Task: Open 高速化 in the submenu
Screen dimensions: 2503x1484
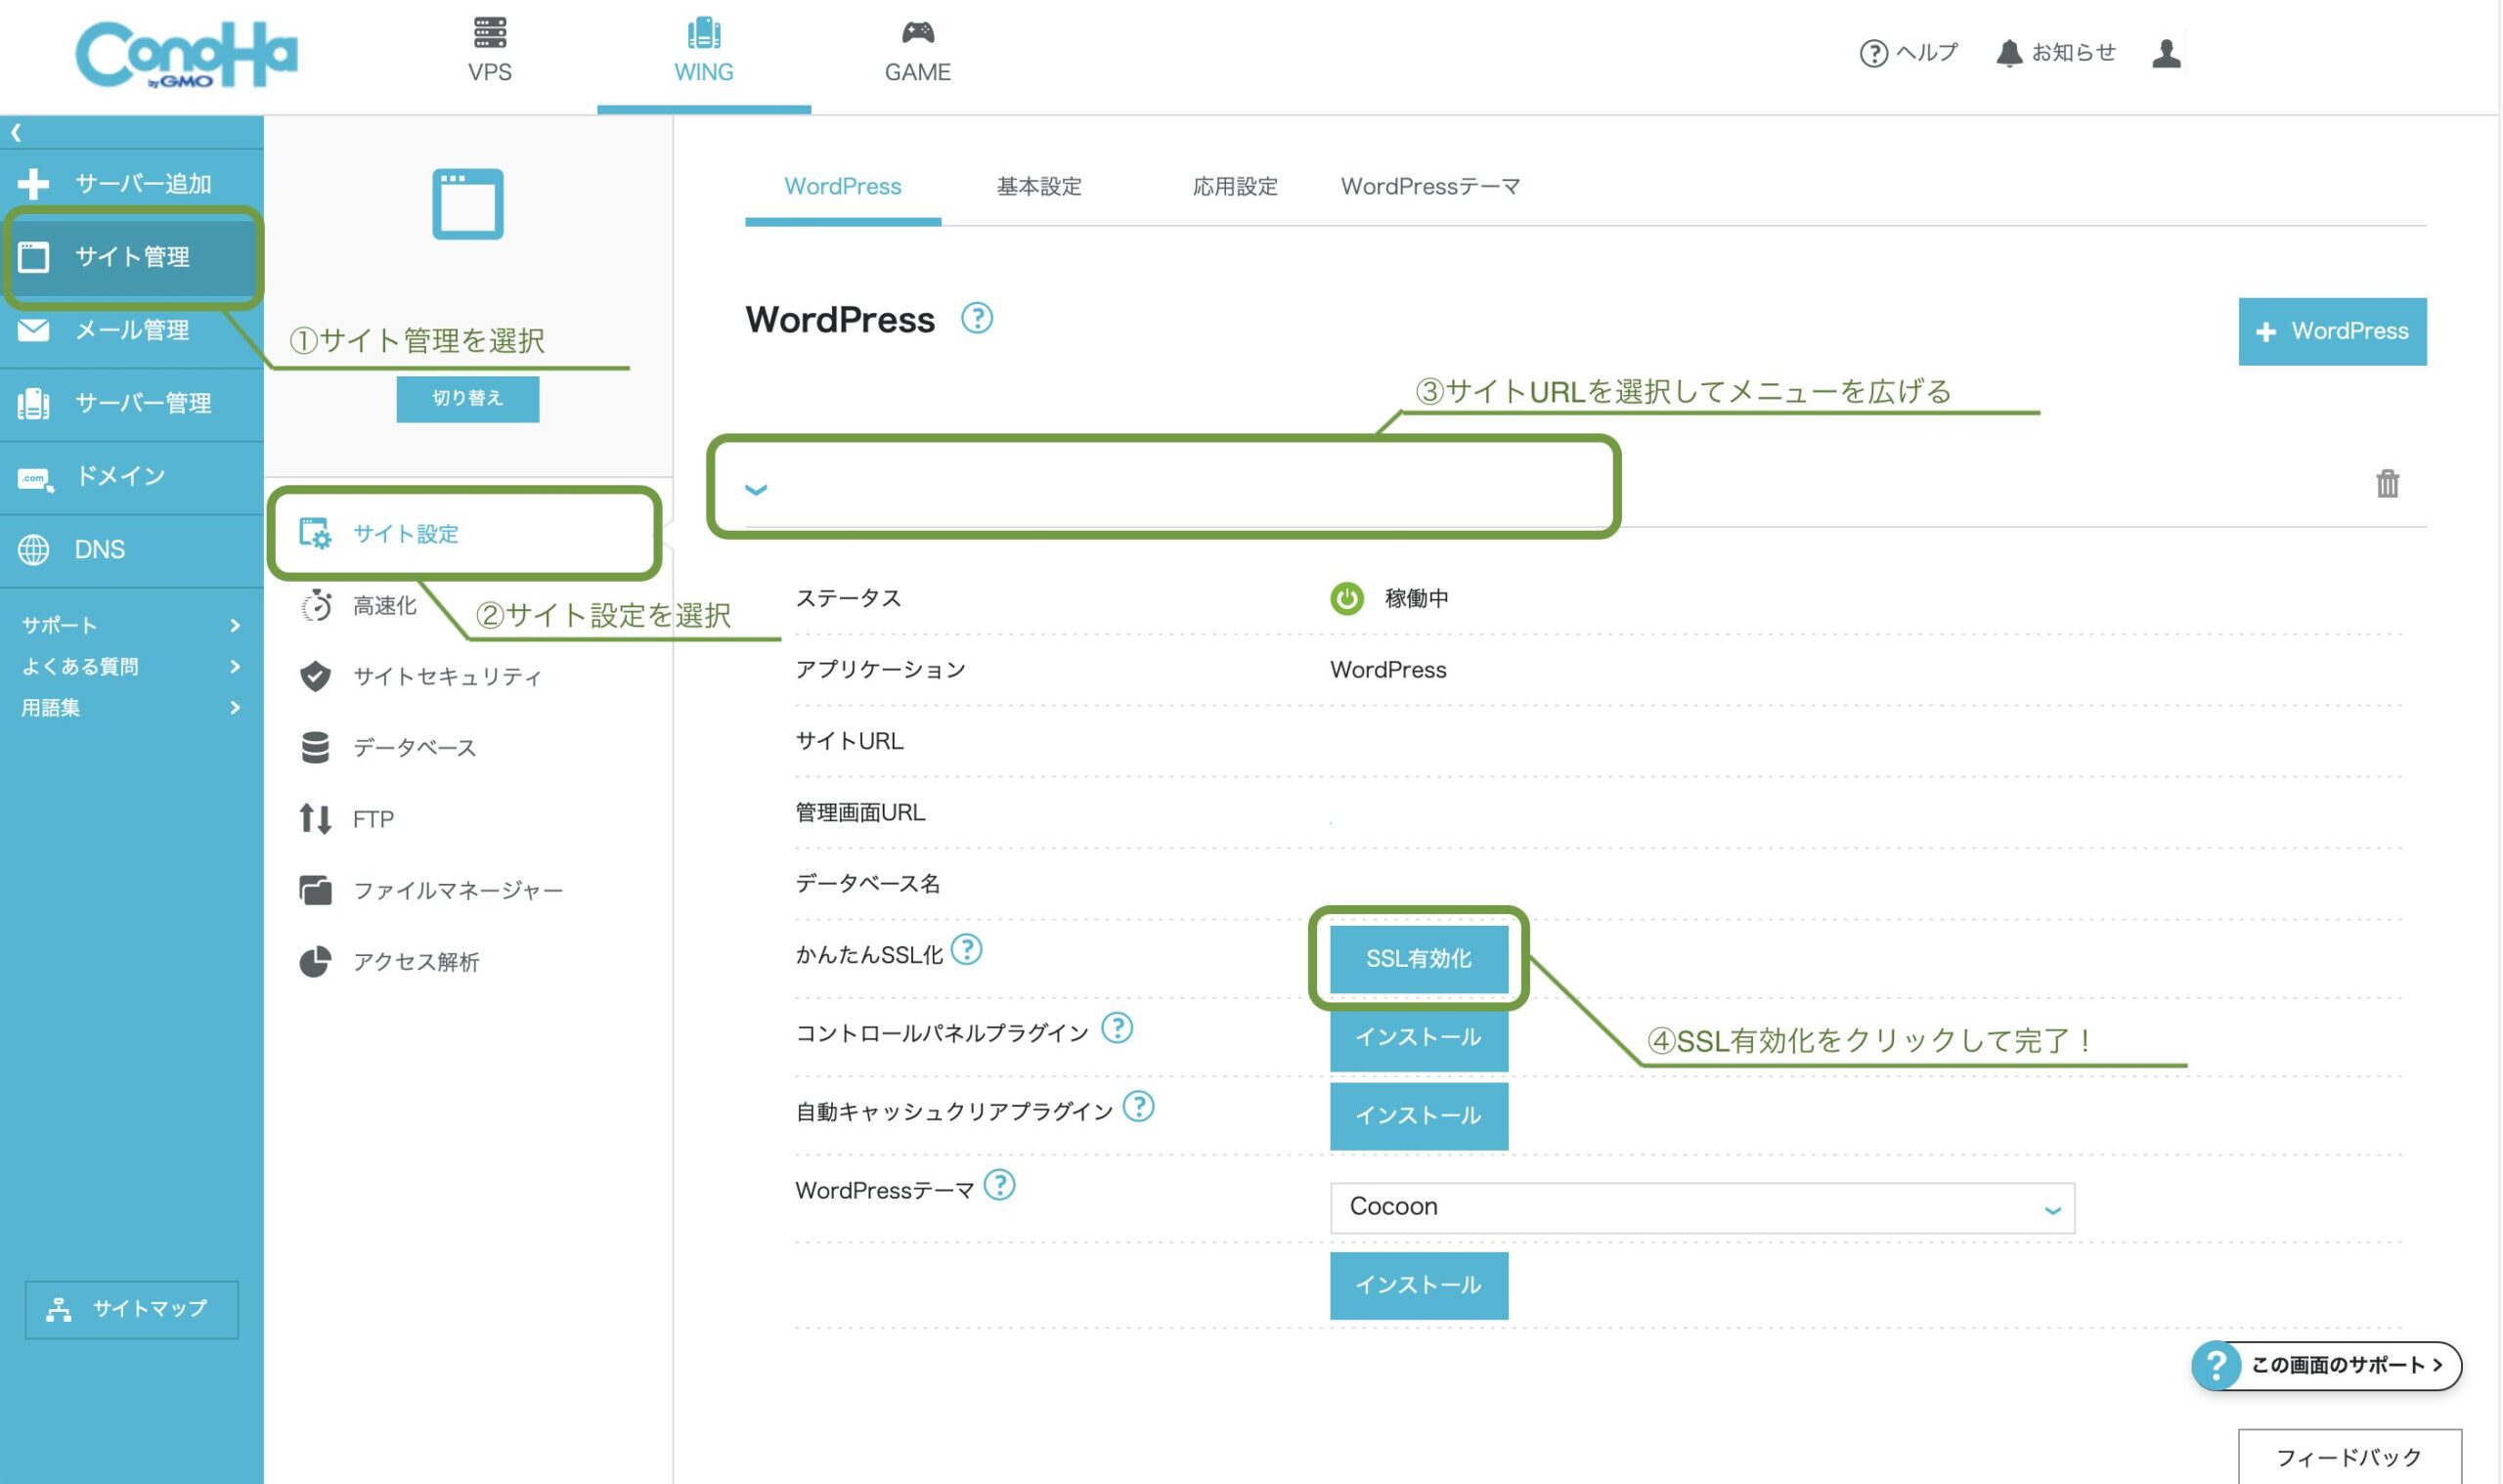Action: [358, 605]
